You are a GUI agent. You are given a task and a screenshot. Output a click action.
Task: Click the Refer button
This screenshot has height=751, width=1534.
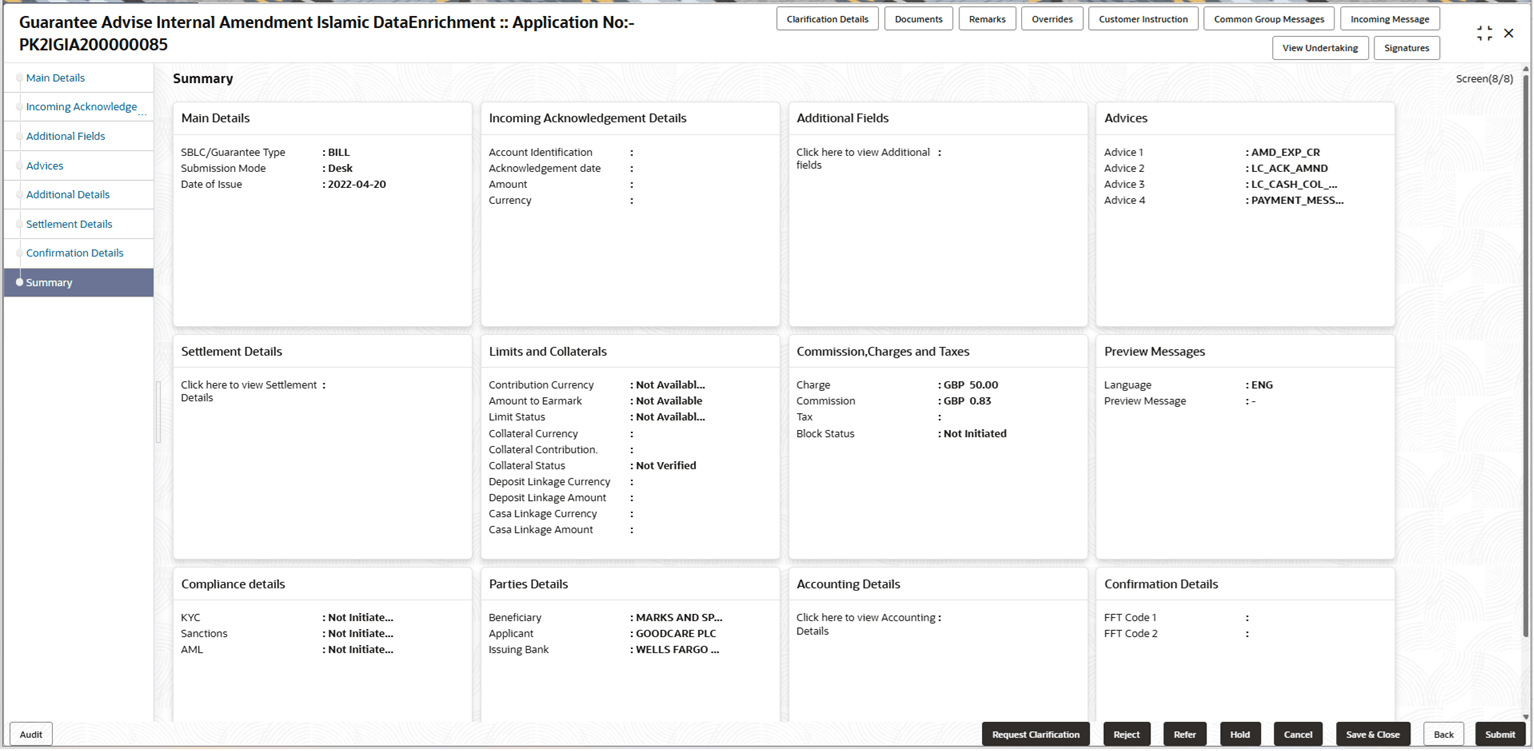pos(1185,735)
